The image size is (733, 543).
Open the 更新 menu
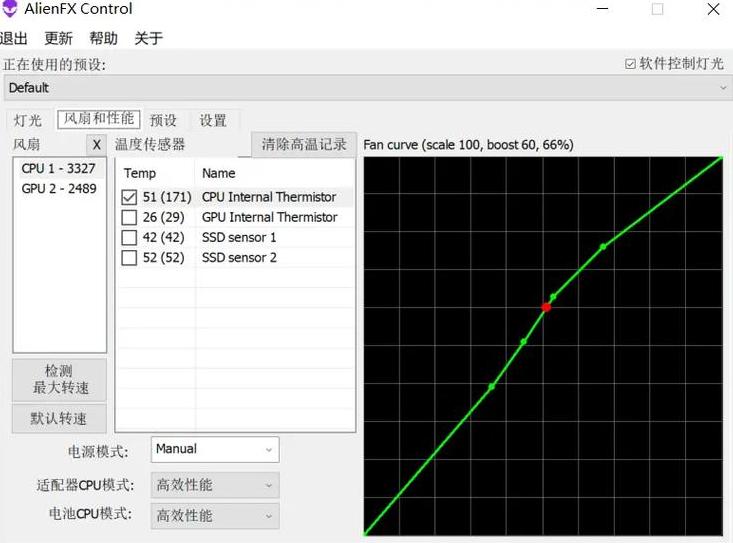58,38
